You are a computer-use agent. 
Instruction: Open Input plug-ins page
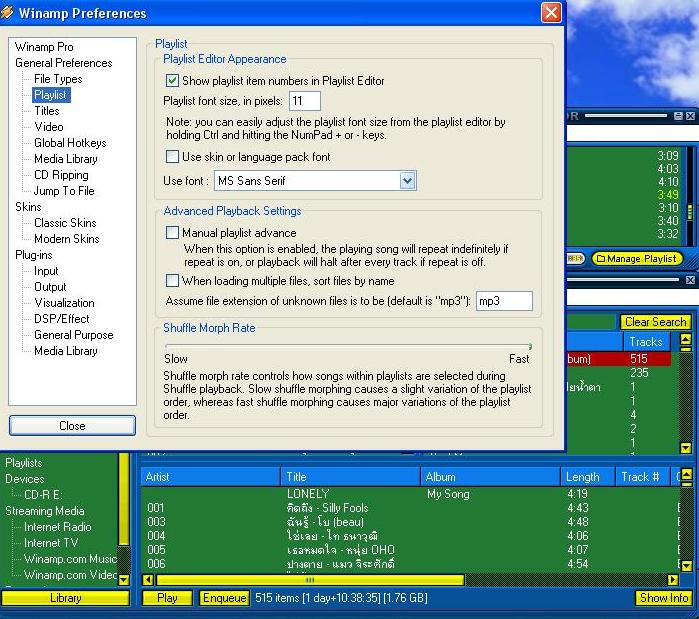coord(46,271)
